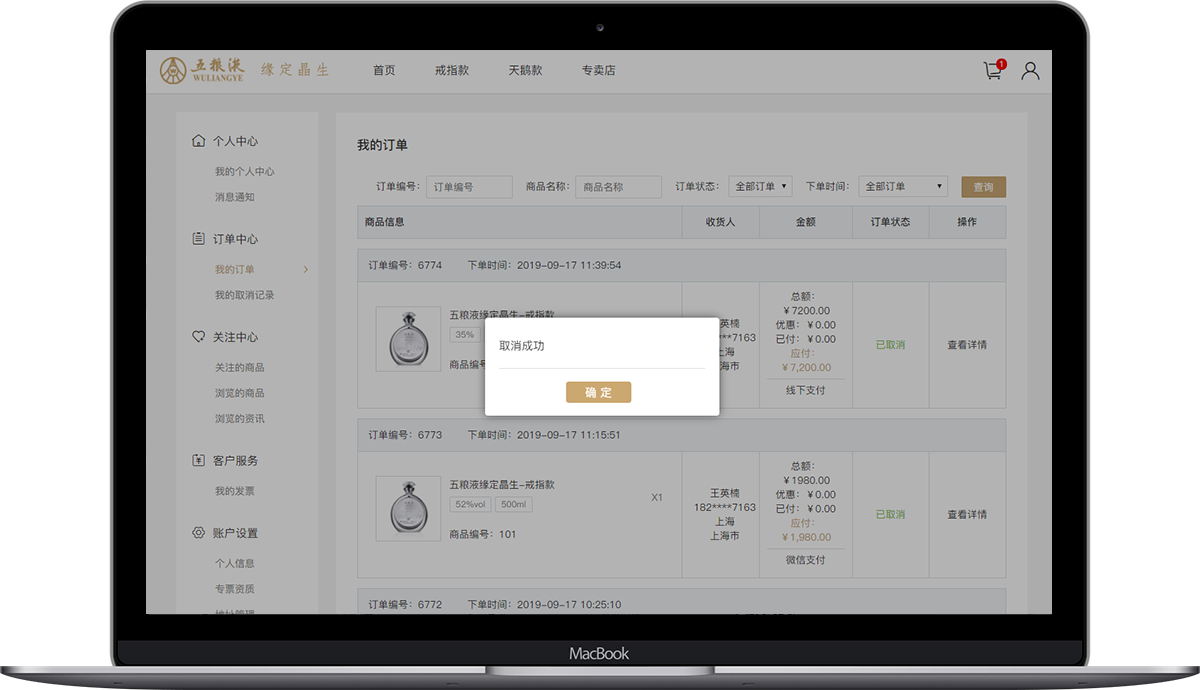Click the 确定 button in the dialog
Image resolution: width=1200 pixels, height=690 pixels.
[x=598, y=392]
